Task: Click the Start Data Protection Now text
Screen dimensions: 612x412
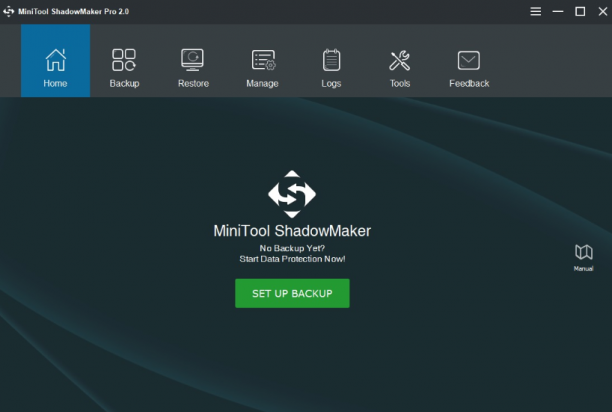Action: pos(292,259)
